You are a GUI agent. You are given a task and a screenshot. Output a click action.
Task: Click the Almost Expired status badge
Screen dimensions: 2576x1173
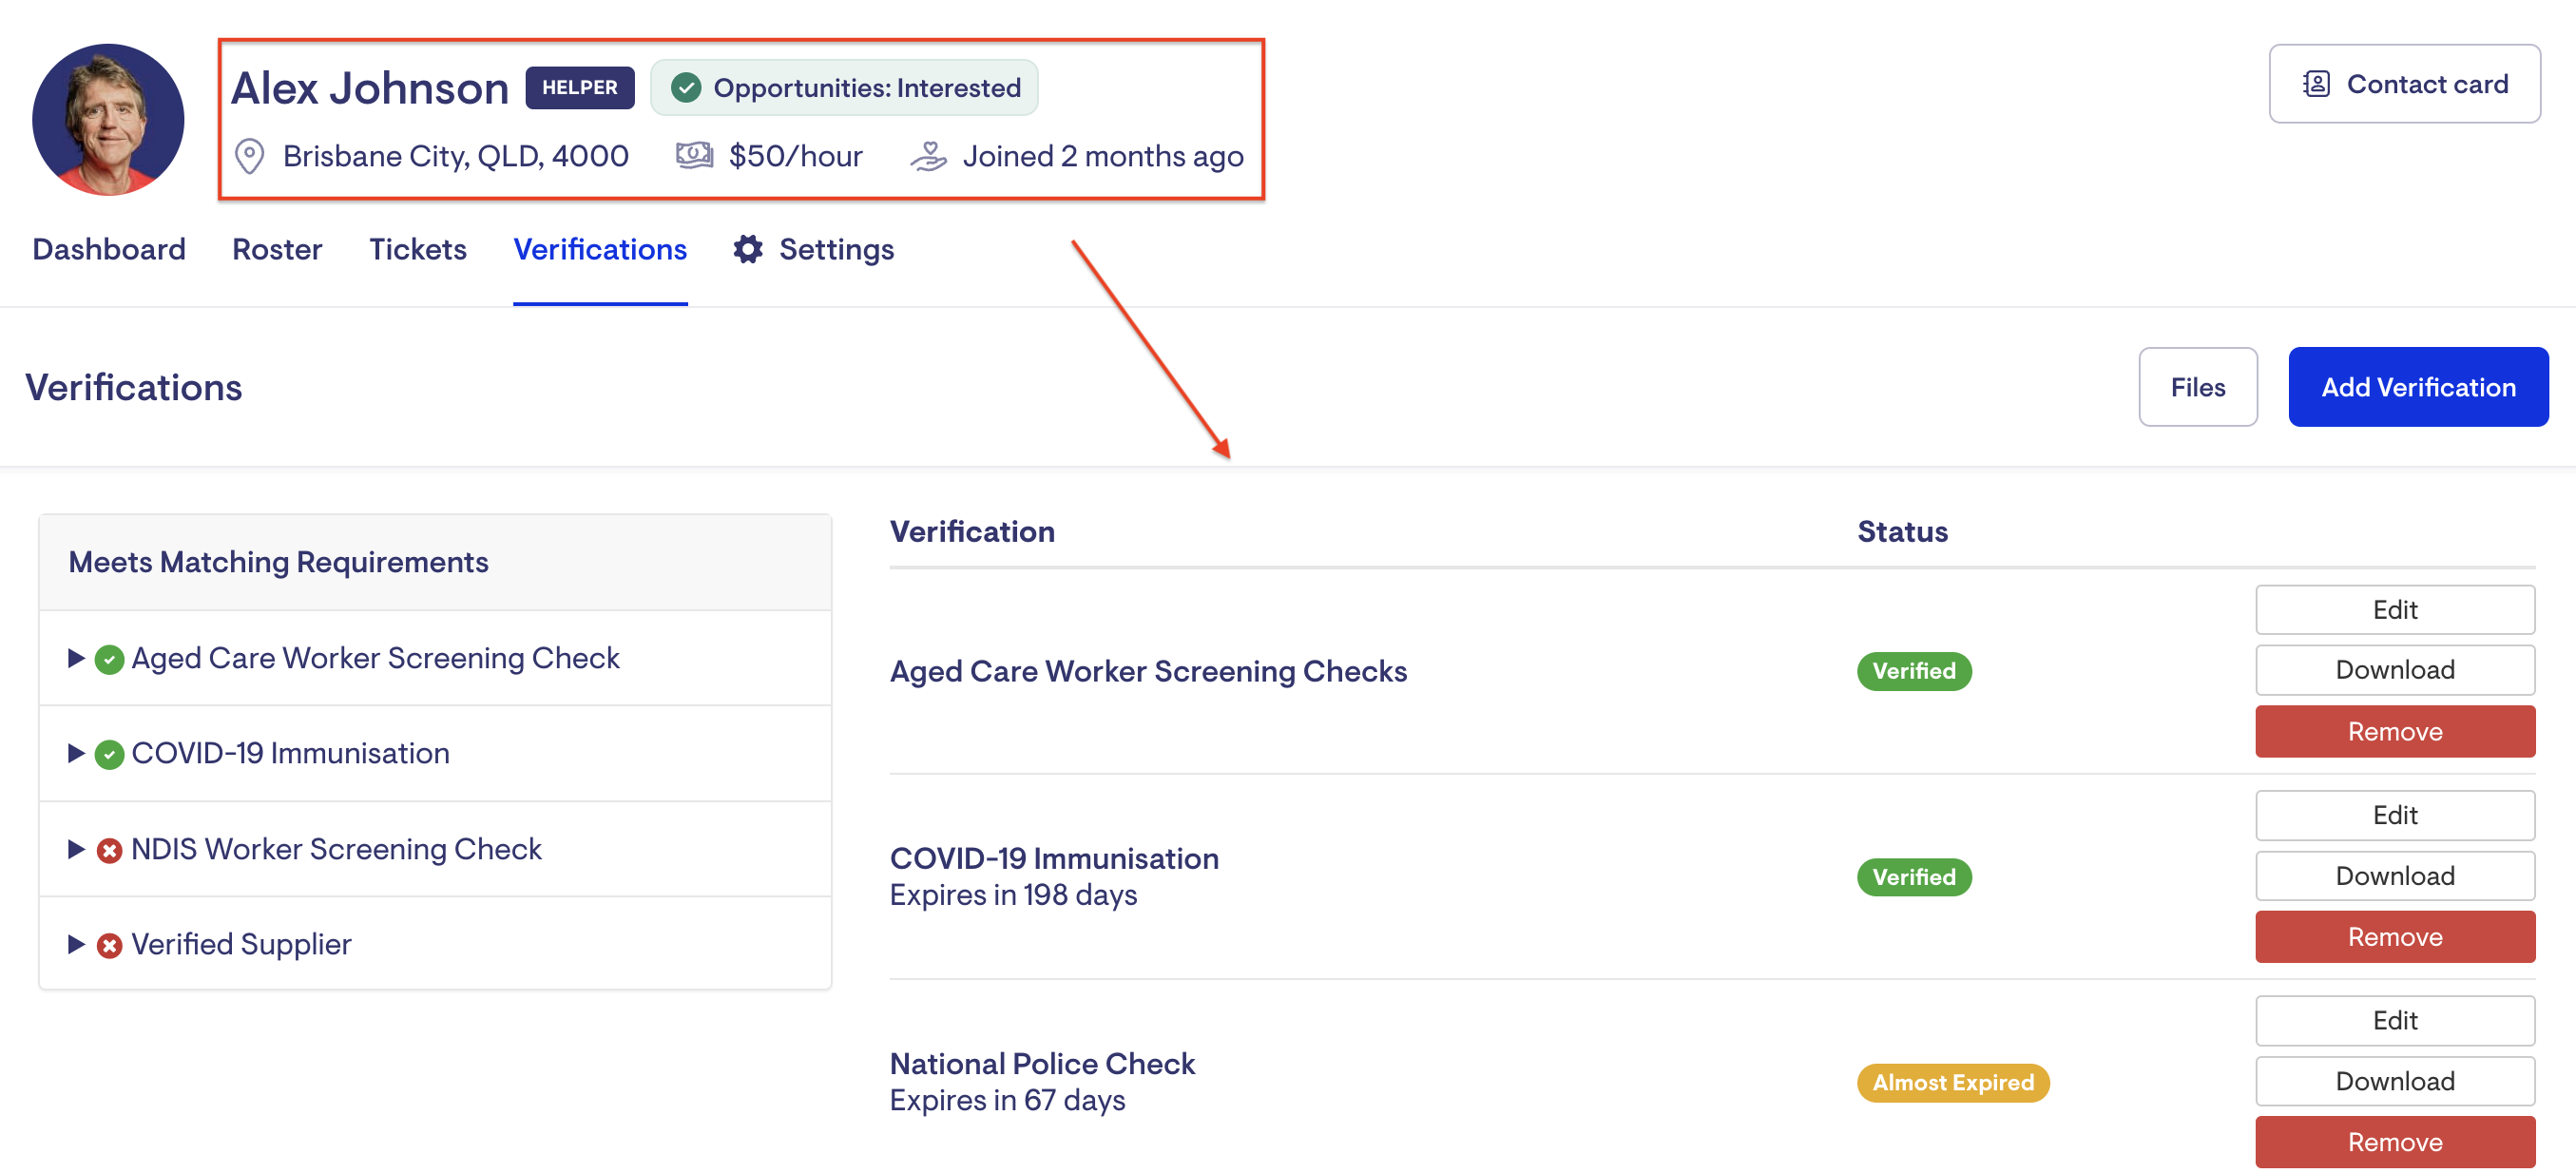1952,1082
